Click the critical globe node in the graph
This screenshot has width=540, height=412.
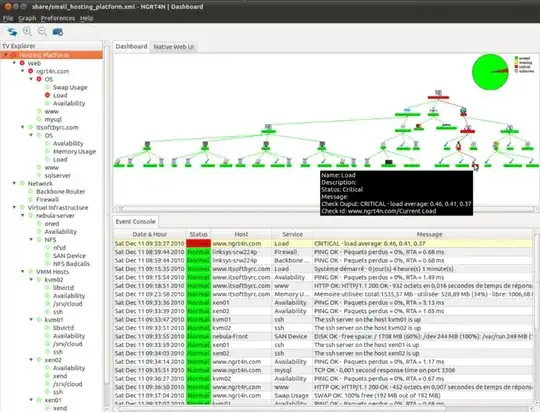[463, 111]
